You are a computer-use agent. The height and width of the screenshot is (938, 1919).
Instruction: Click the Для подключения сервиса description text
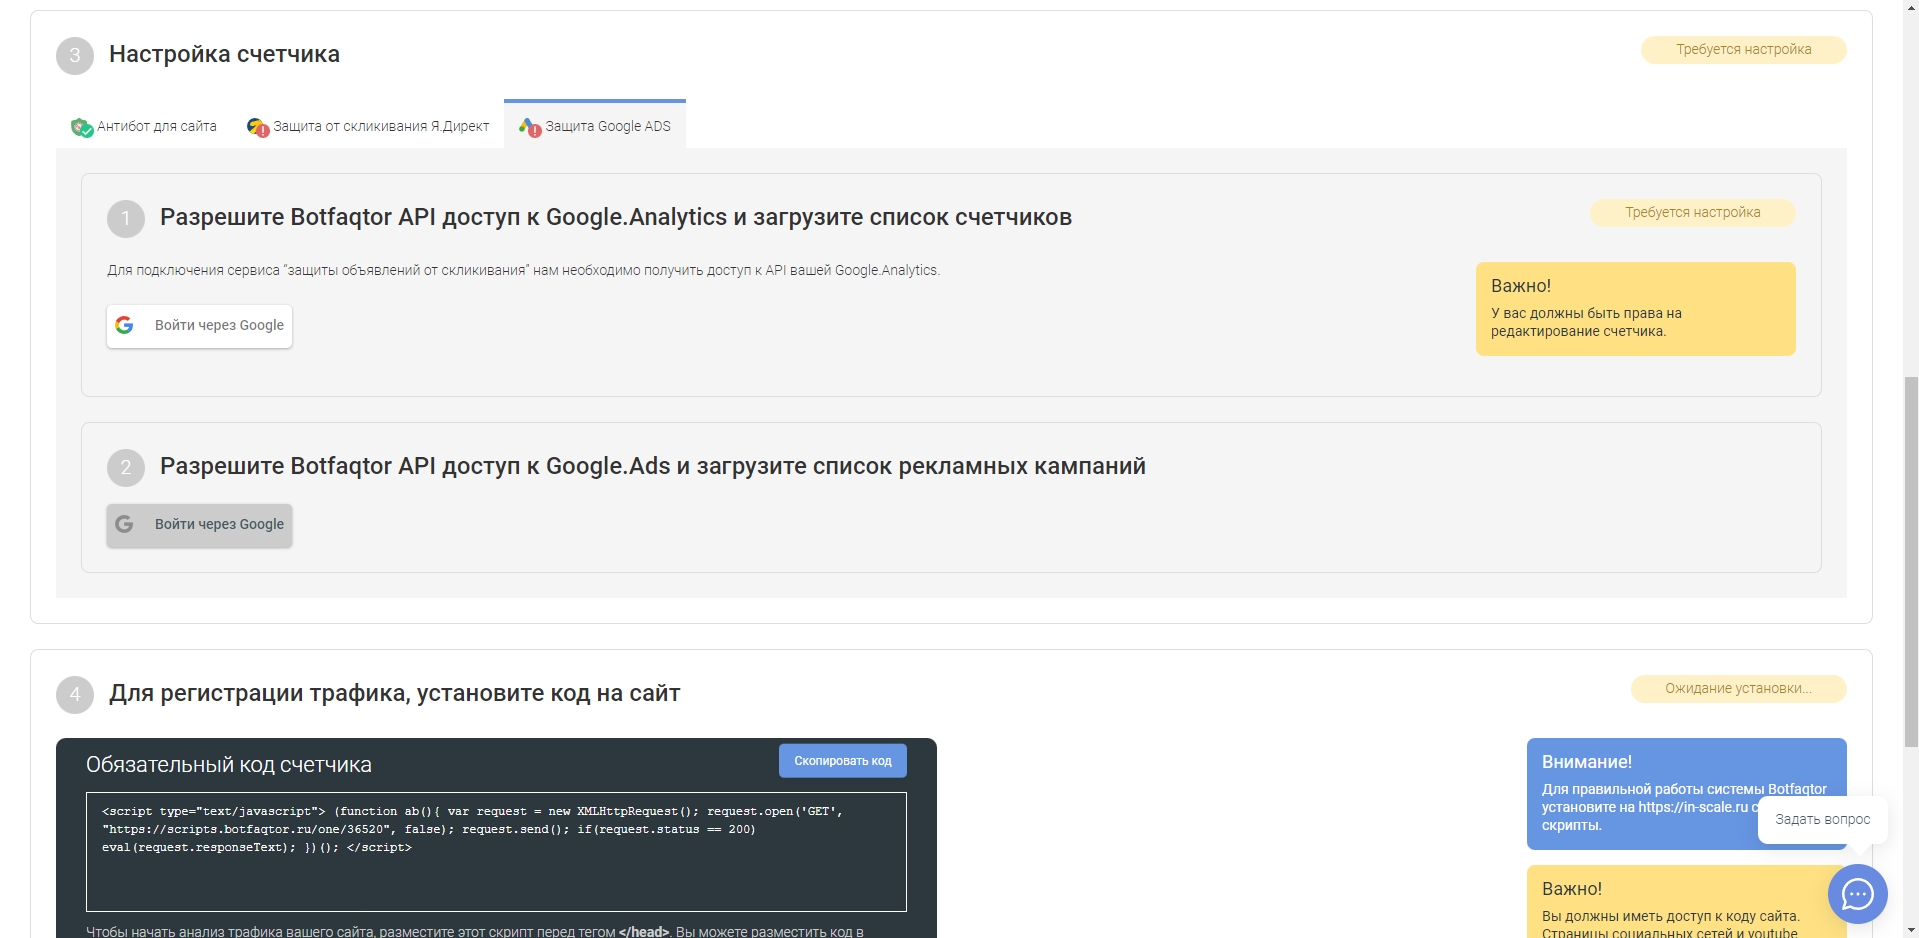click(x=523, y=271)
